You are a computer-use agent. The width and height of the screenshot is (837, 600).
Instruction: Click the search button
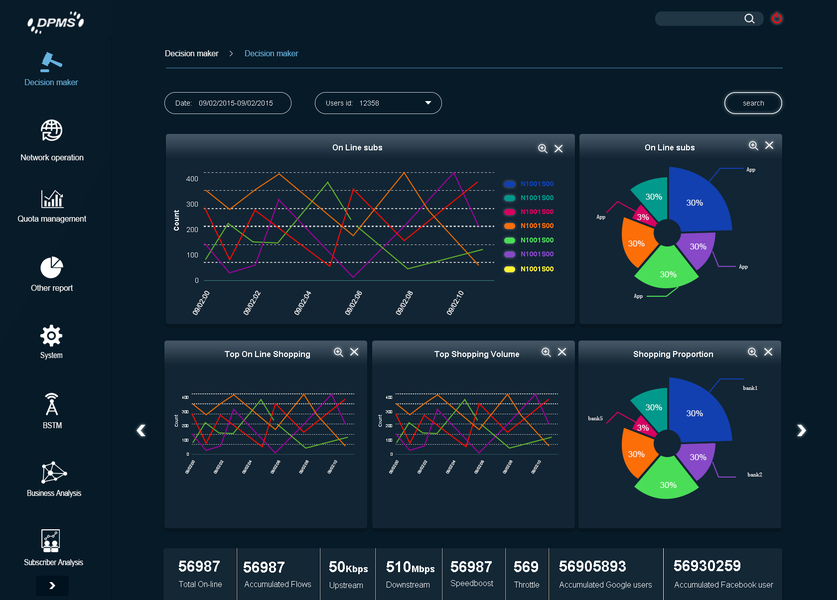[x=753, y=103]
